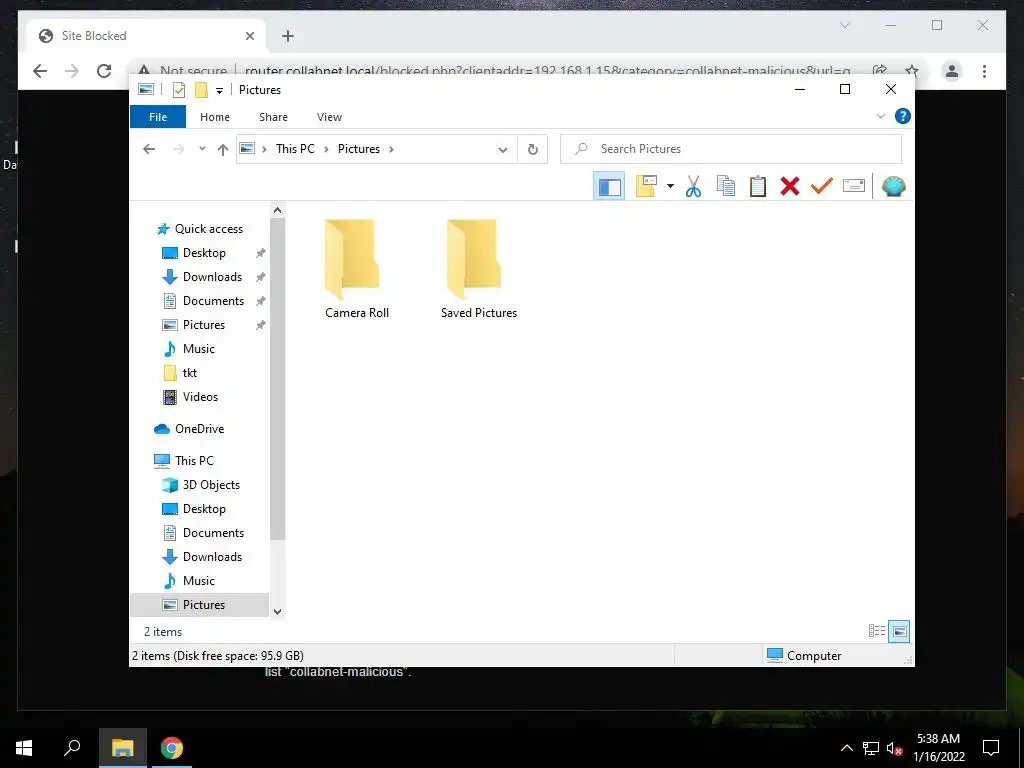1024x768 pixels.
Task: Click the Email envelope toolbar icon
Action: point(854,187)
